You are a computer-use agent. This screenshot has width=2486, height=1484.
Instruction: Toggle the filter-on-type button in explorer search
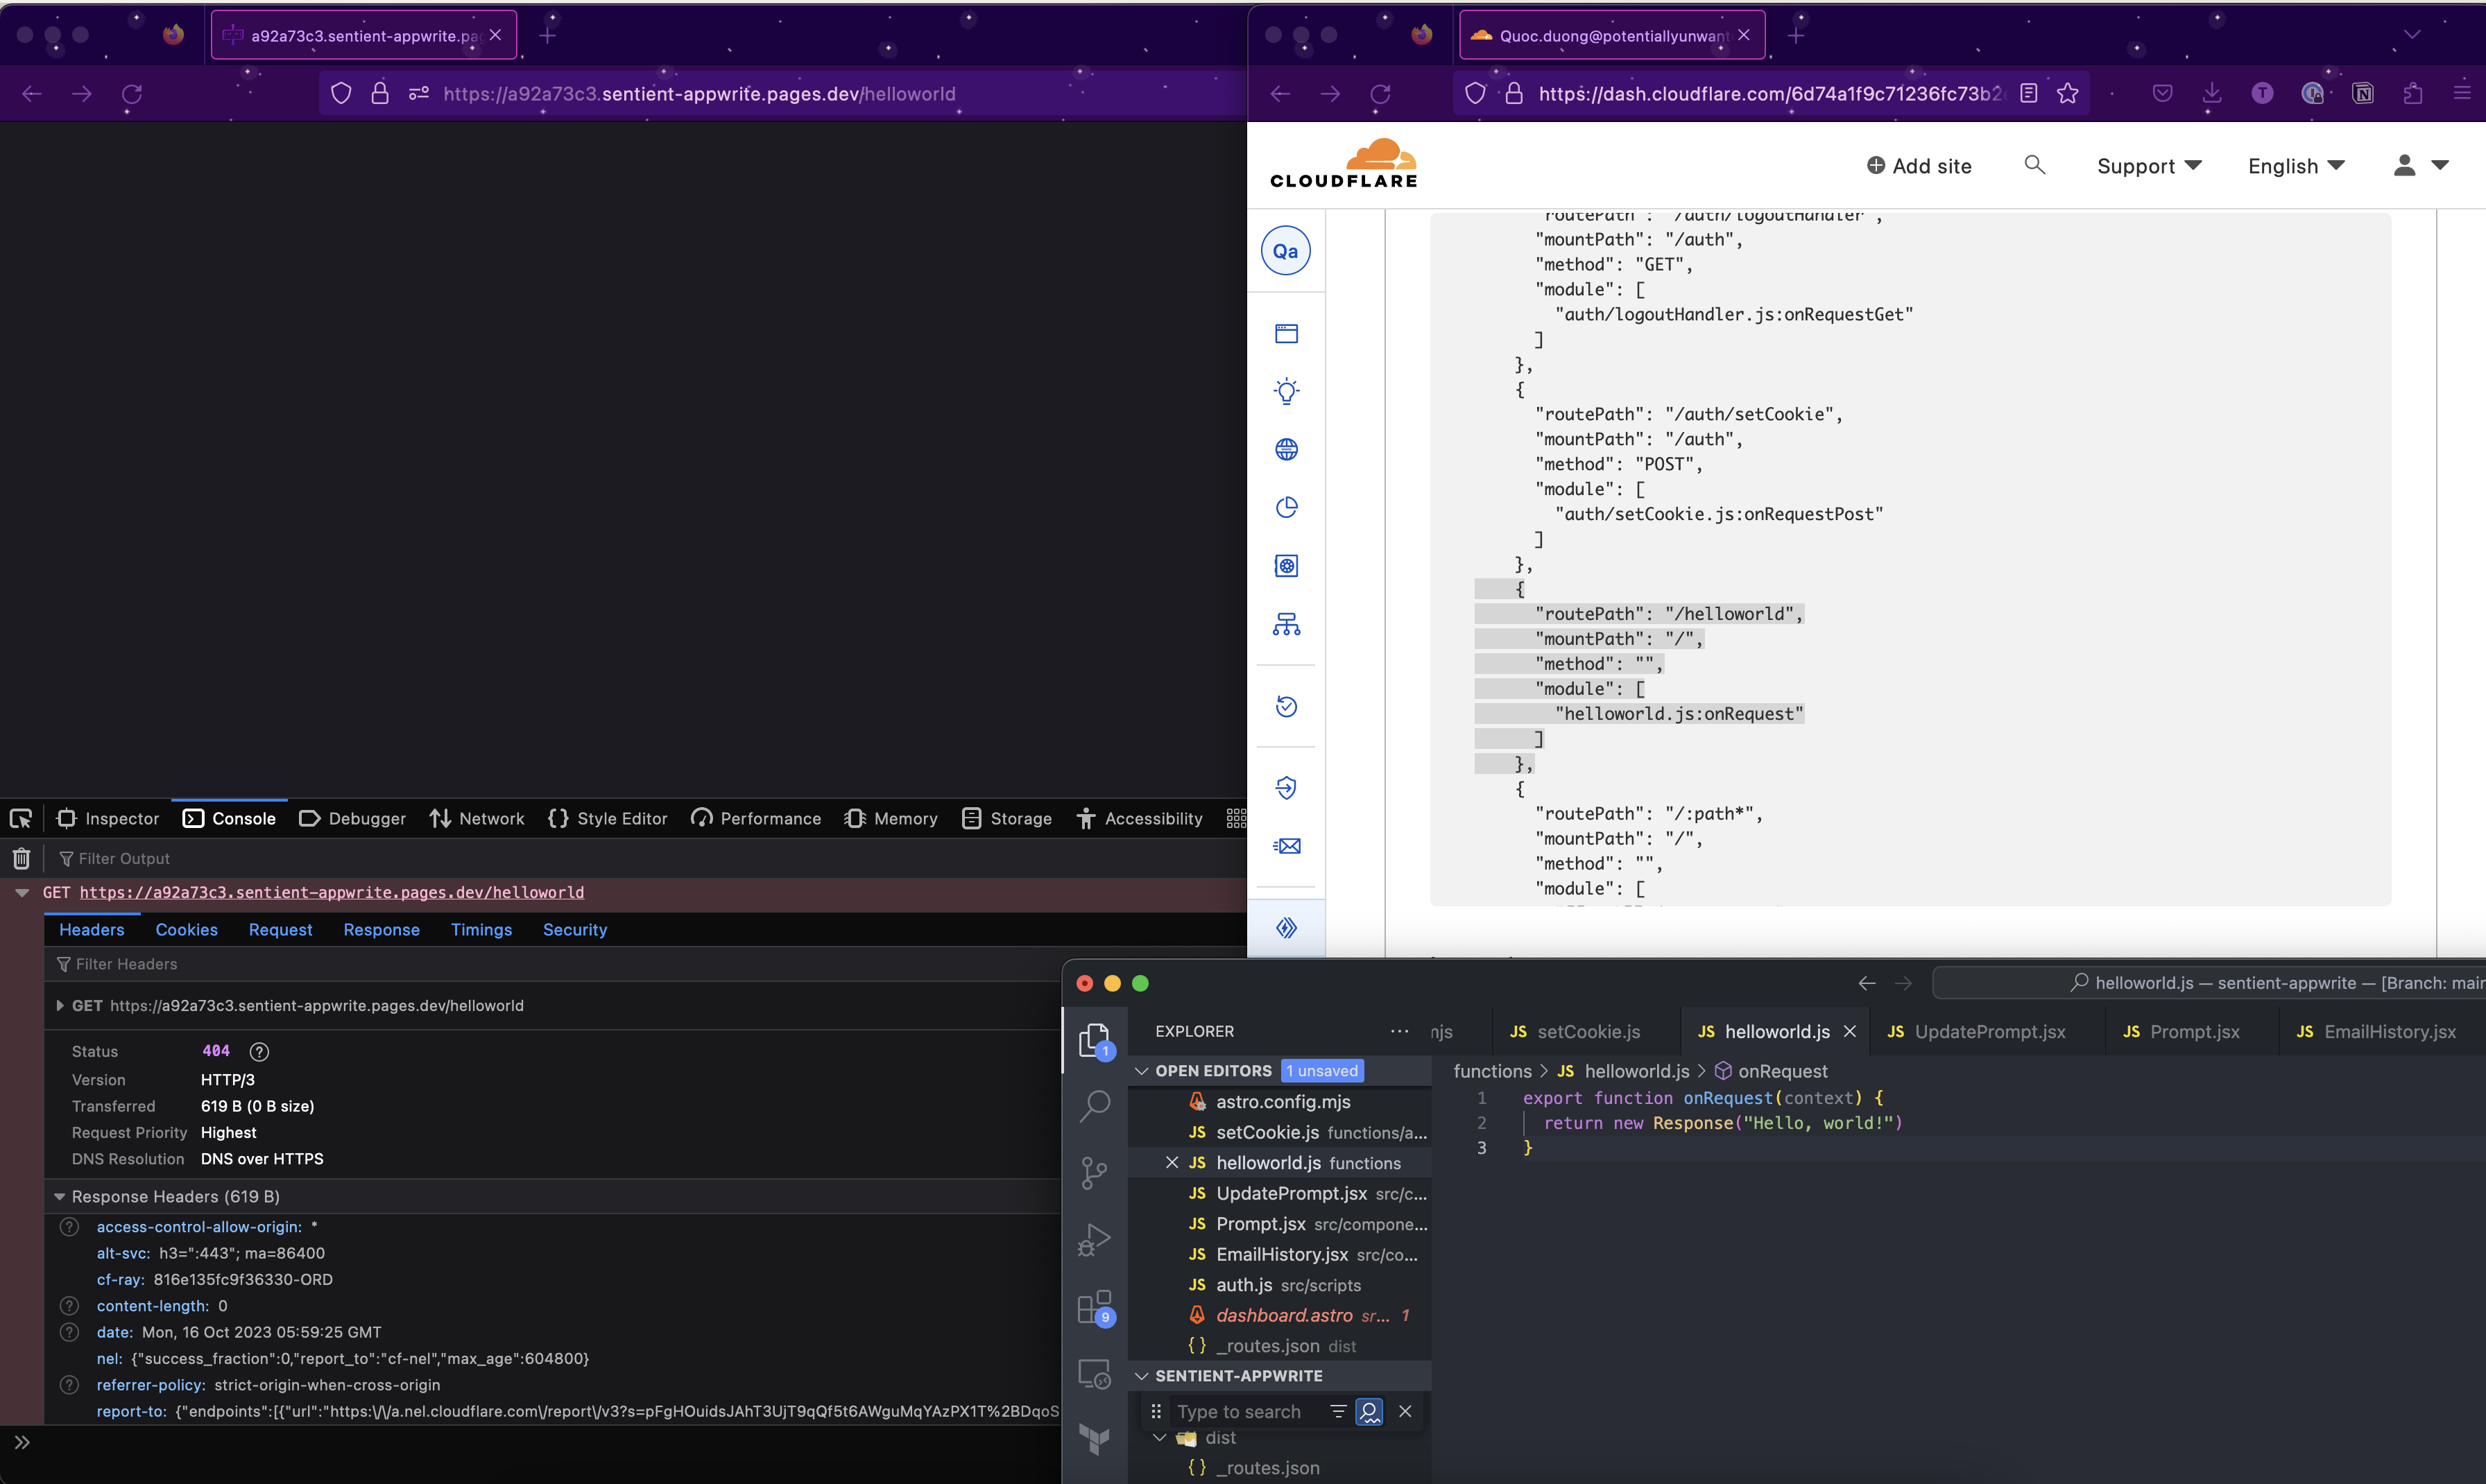pos(1338,1411)
